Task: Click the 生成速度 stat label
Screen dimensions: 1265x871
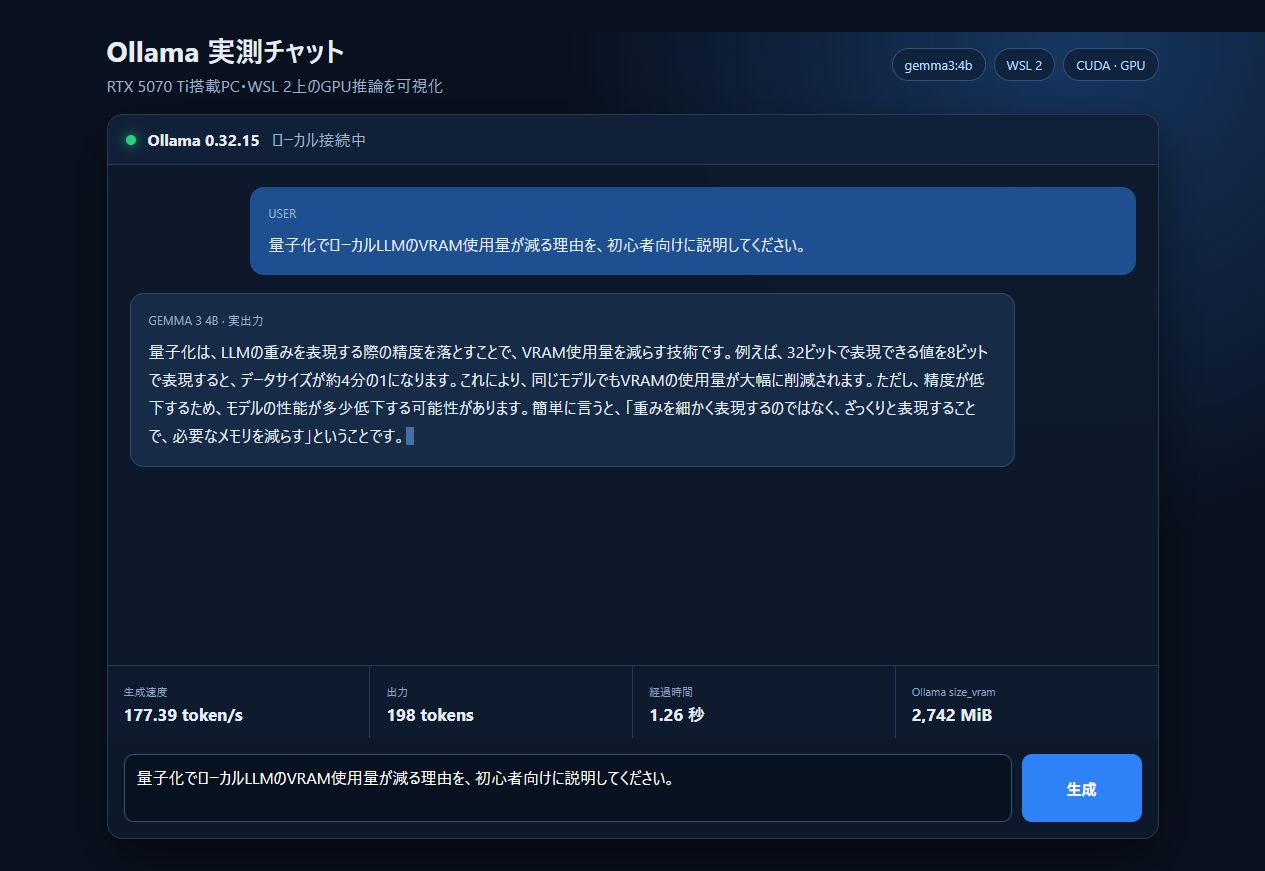Action: click(x=146, y=692)
